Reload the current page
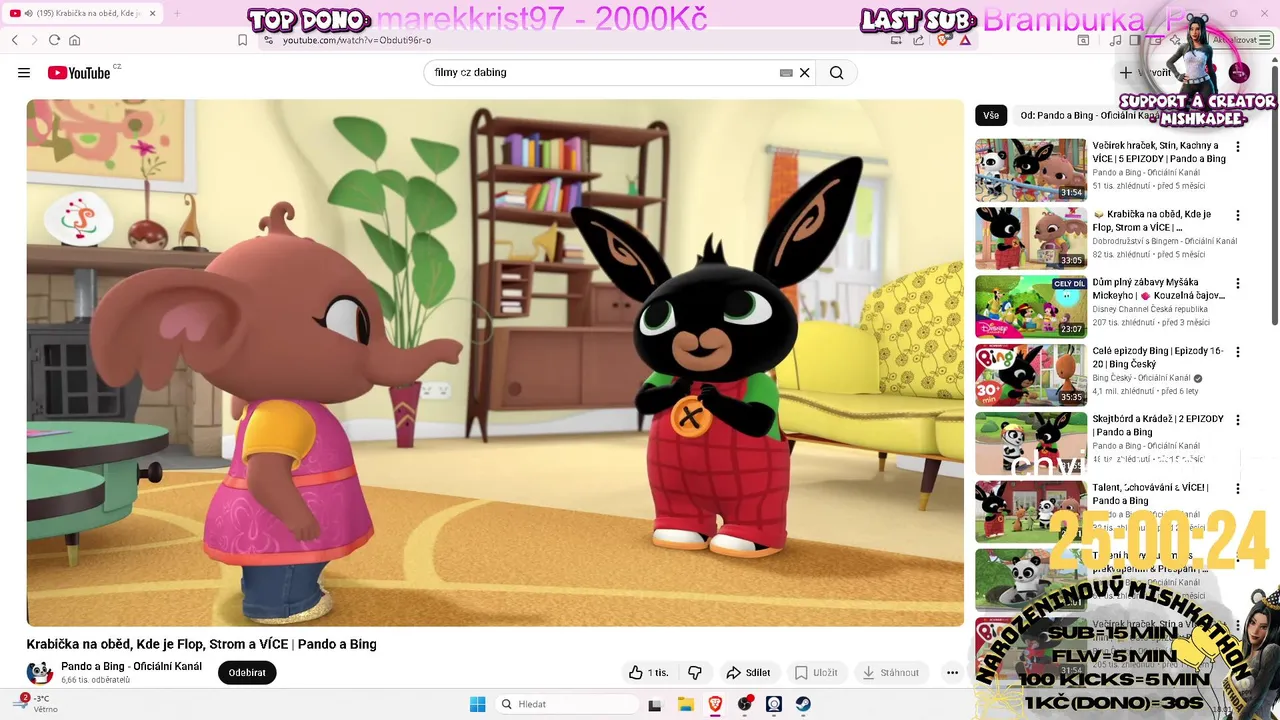Viewport: 1280px width, 720px height. tap(54, 40)
